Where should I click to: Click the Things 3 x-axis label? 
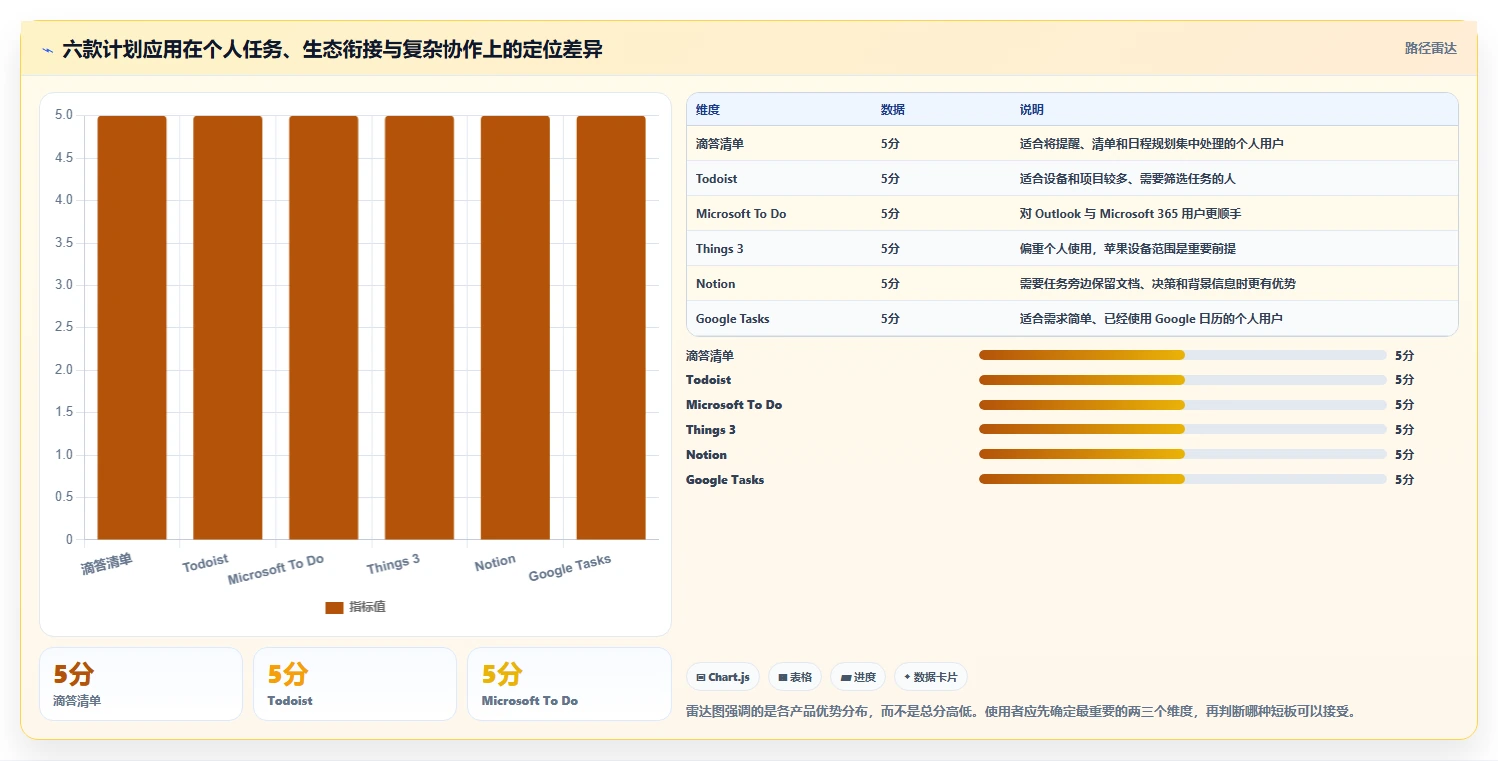click(x=393, y=564)
